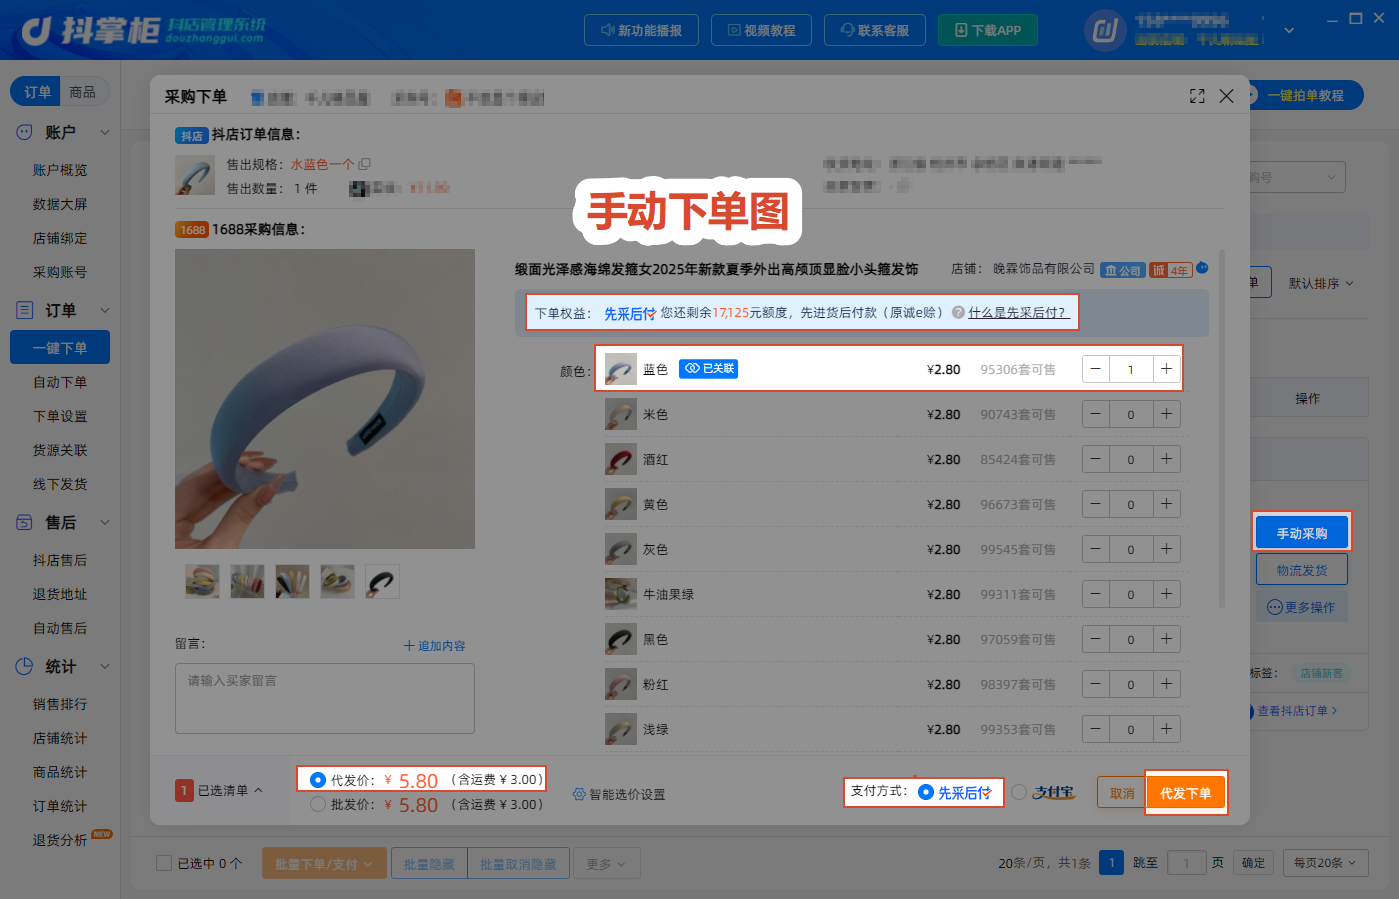
Task: Copy the 水蓝色一个 specification text
Action: [365, 164]
